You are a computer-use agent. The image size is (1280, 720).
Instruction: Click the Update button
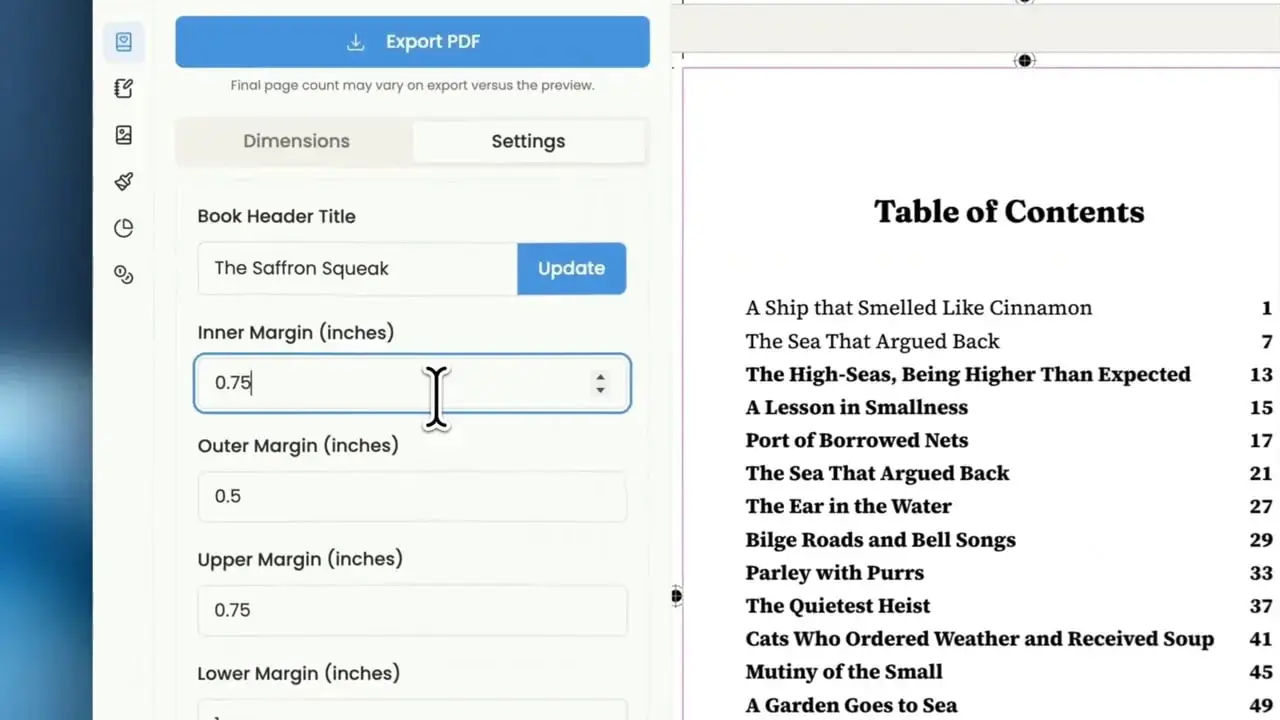click(571, 268)
